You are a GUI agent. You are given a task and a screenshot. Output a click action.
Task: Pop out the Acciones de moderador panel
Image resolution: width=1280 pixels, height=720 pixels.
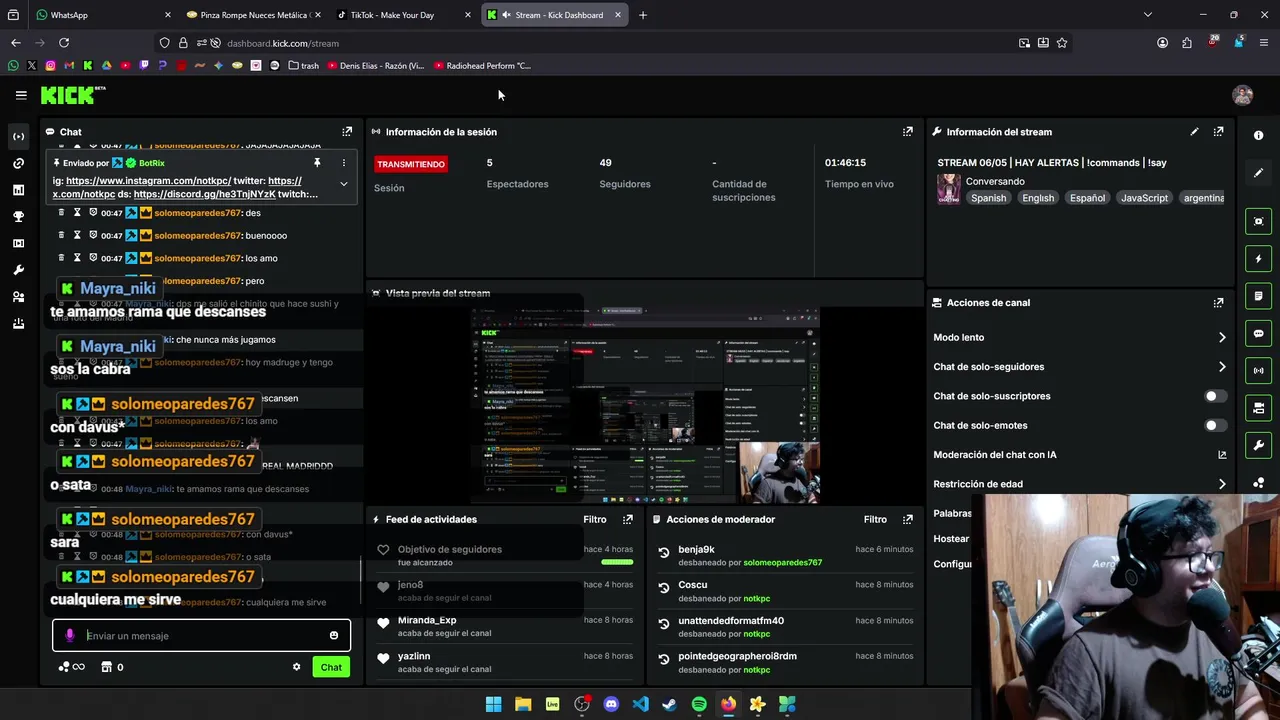(908, 519)
